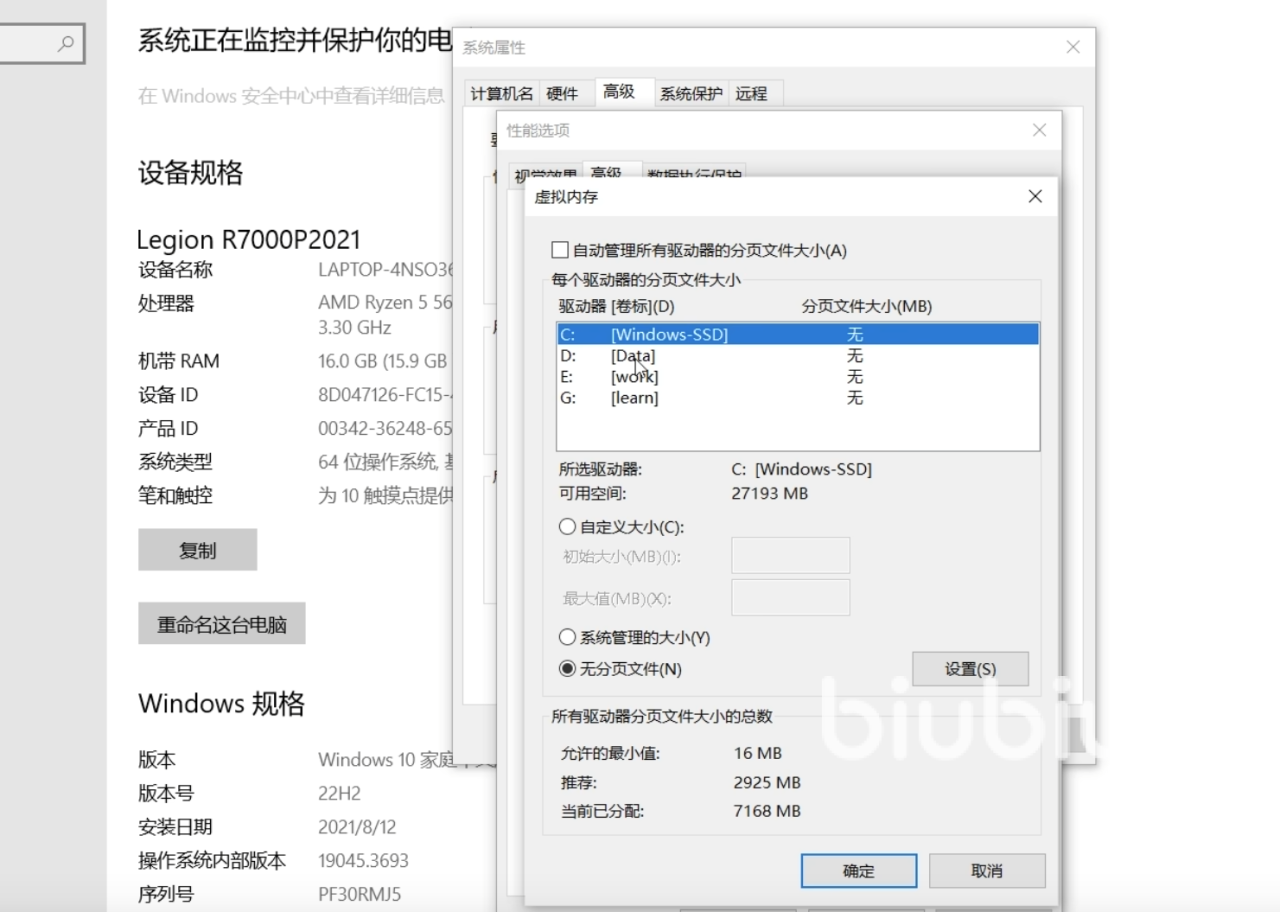The height and width of the screenshot is (912, 1280).
Task: Open the 系统保护 tab
Action: point(690,93)
